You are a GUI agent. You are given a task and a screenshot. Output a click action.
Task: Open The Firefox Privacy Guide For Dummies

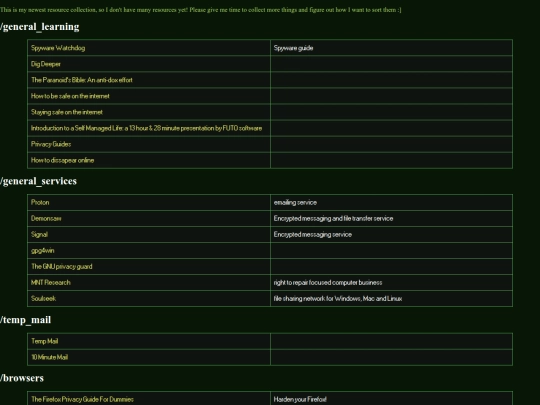pyautogui.click(x=82, y=399)
